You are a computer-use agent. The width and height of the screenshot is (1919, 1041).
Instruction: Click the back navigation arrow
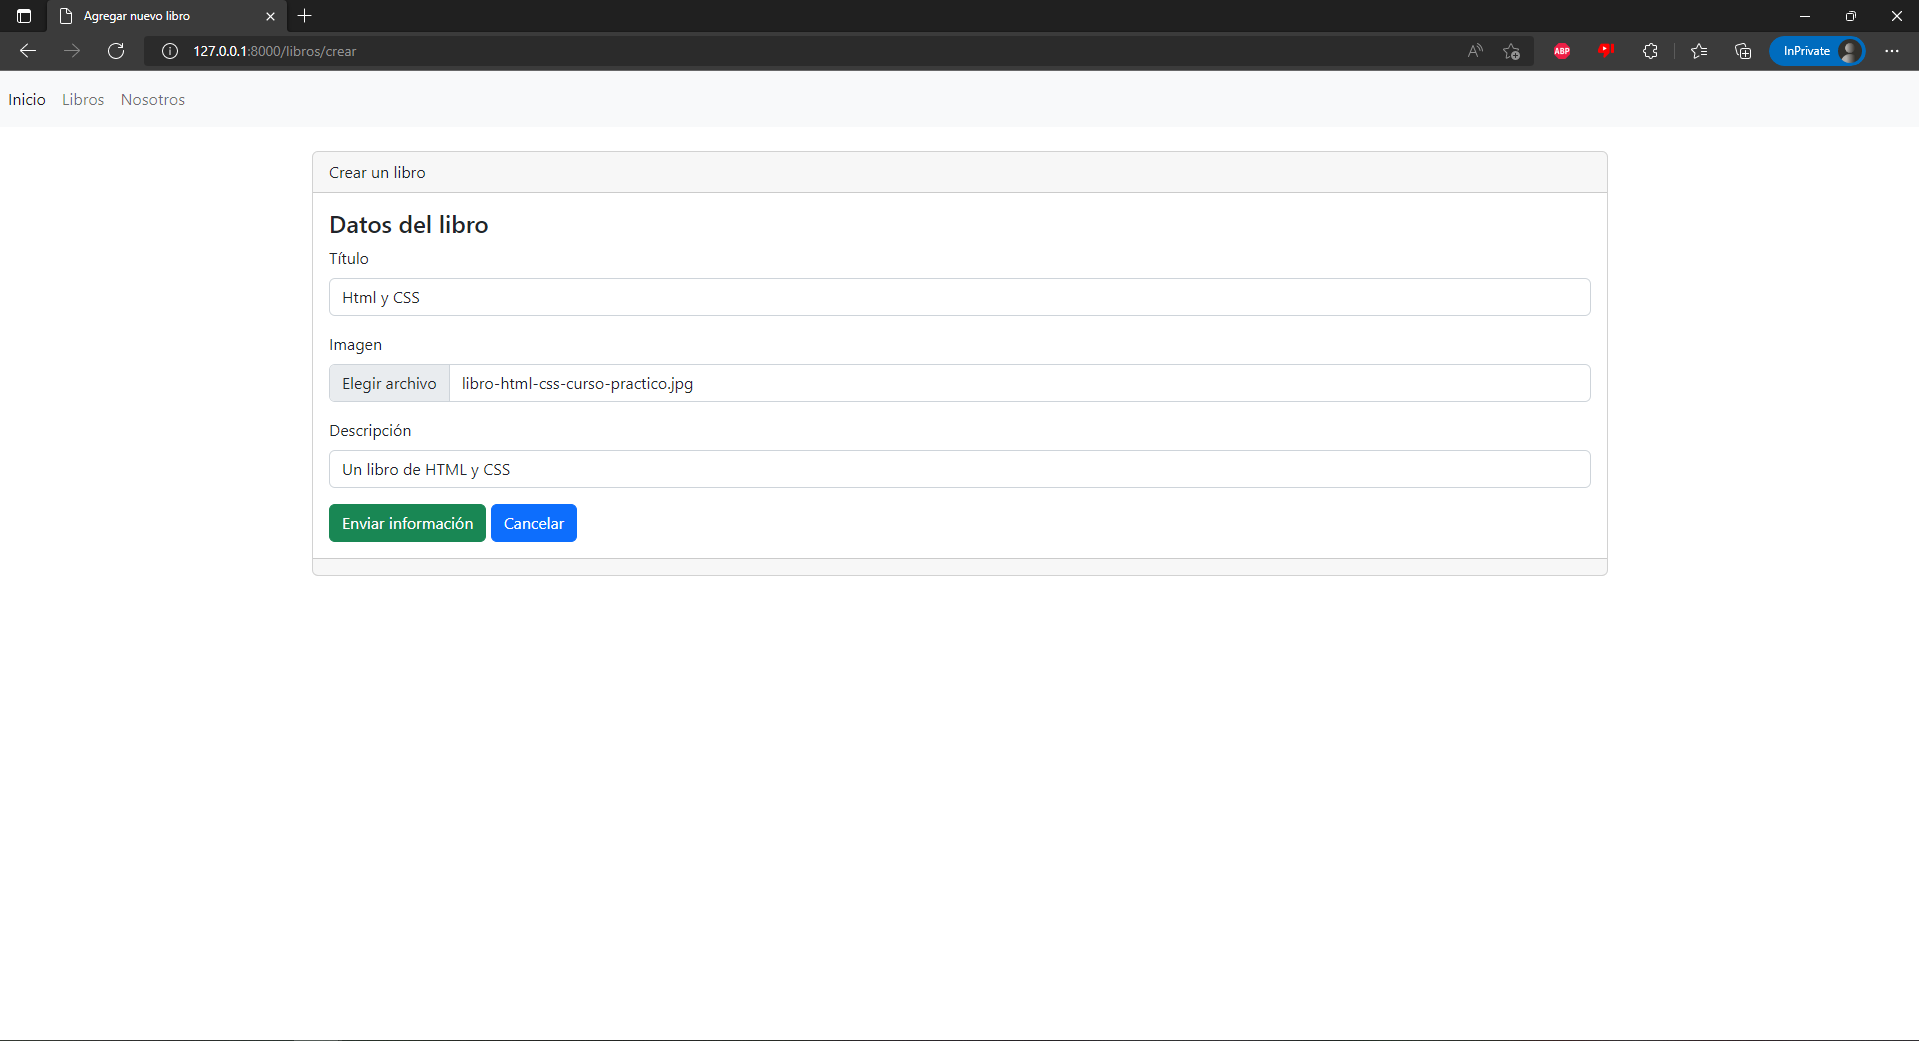[x=27, y=51]
